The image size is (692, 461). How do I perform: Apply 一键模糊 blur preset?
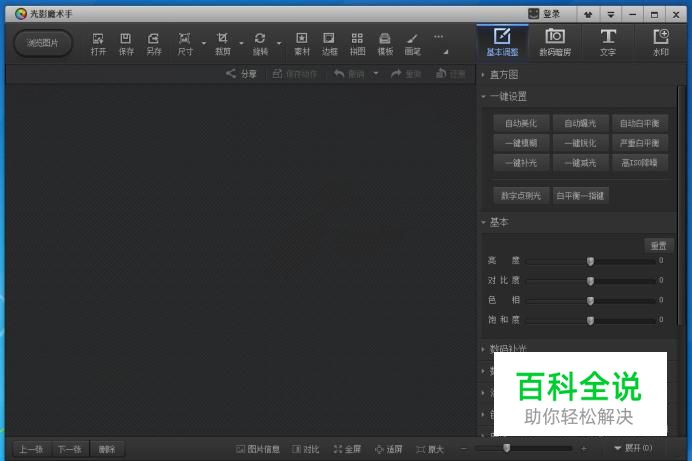pos(521,143)
